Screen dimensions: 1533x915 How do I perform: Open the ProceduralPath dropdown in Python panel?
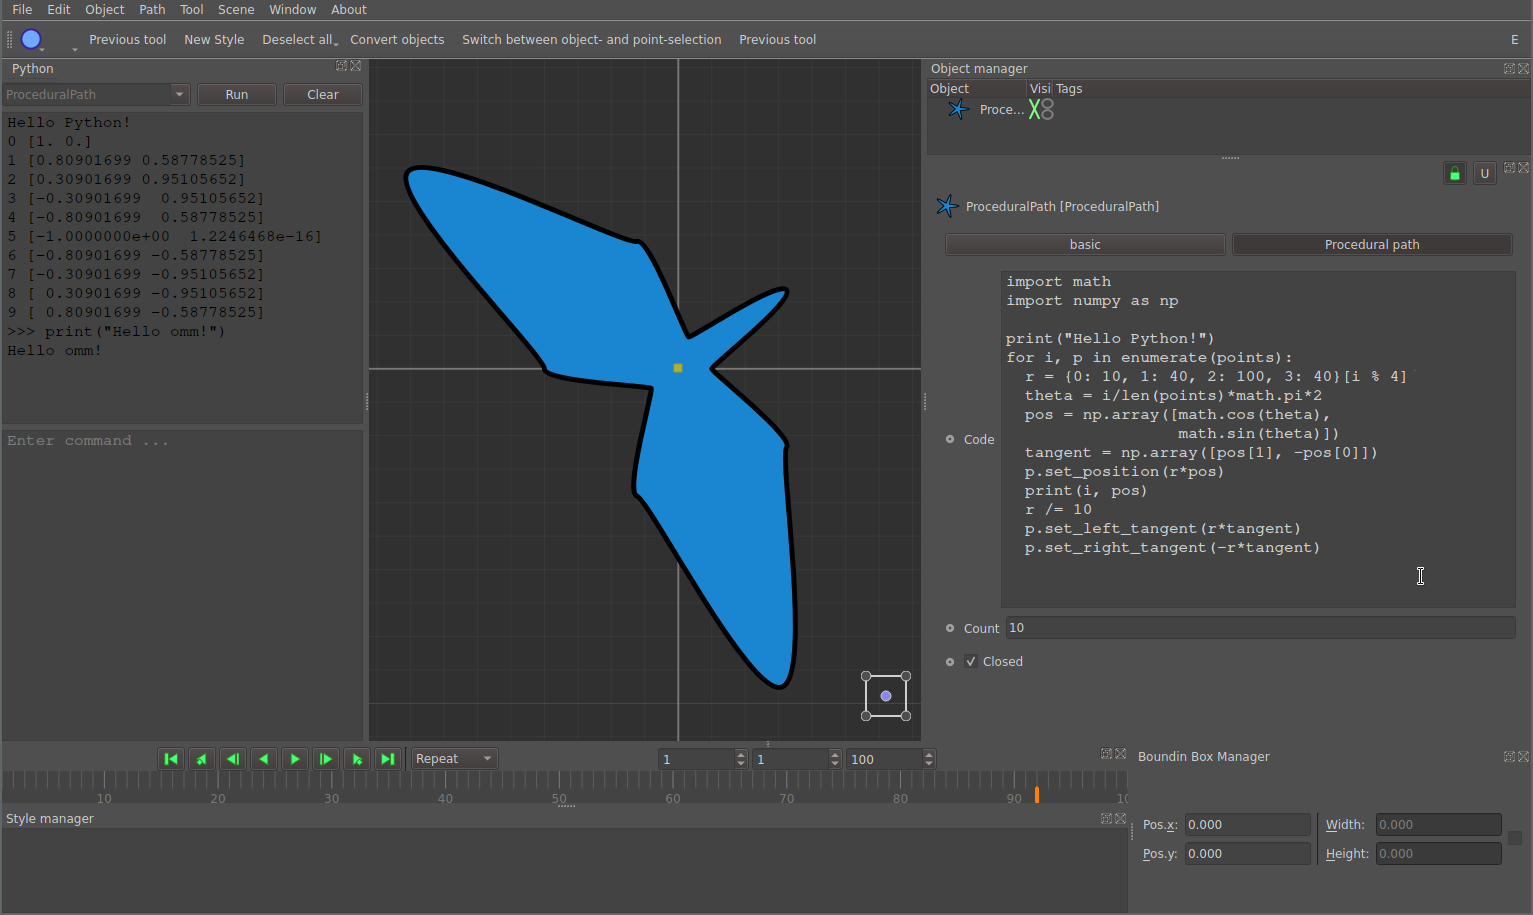(179, 95)
